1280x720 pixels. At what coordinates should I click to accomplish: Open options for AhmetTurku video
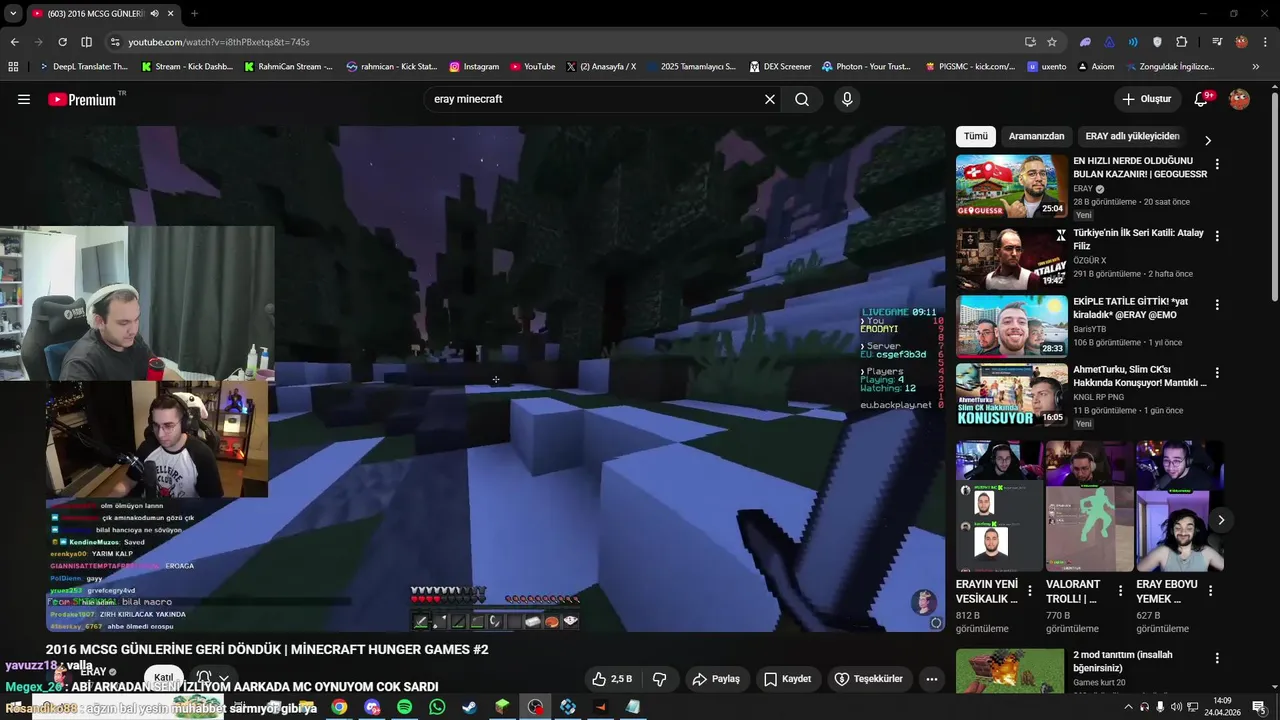pos(1217,372)
